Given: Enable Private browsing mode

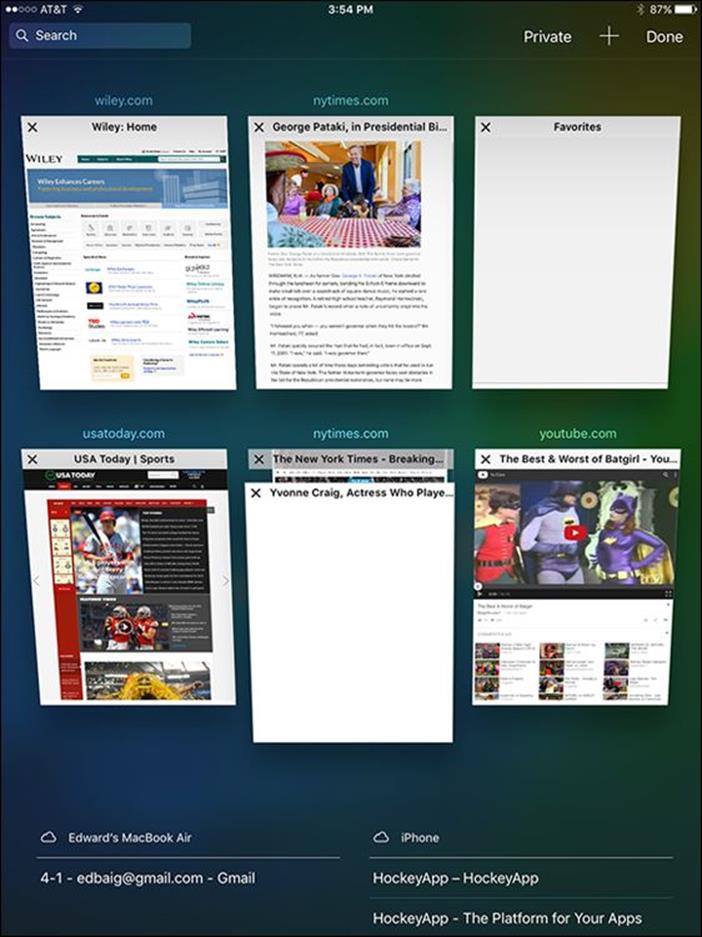Looking at the screenshot, I should [x=547, y=36].
